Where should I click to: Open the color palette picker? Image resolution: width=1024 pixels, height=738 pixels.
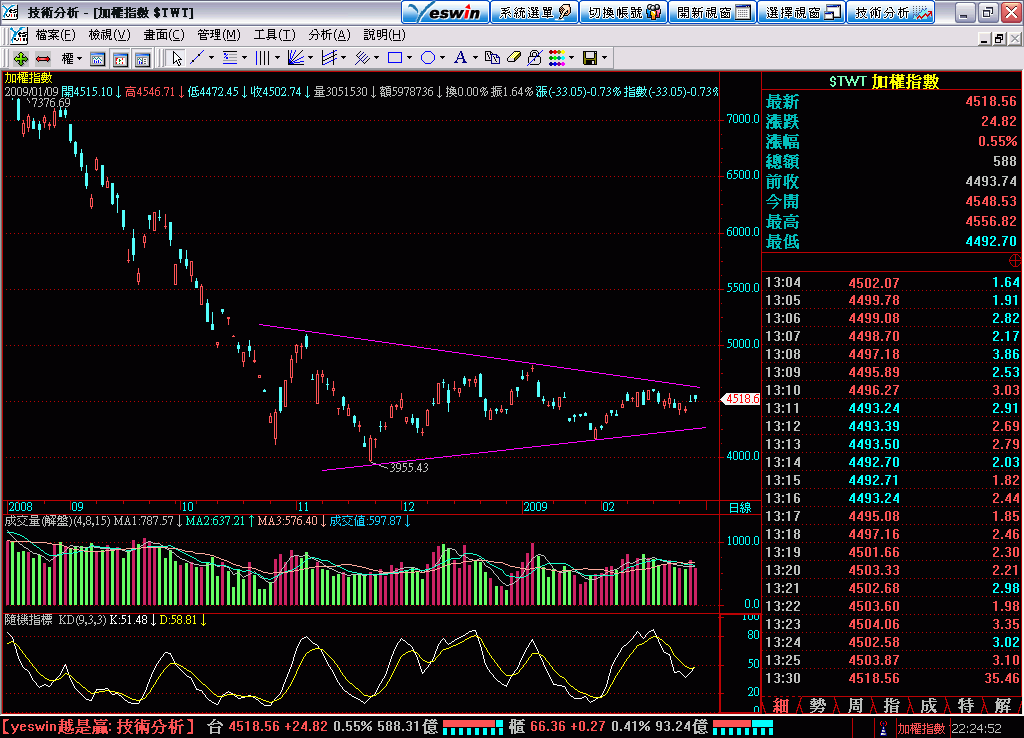pos(555,57)
